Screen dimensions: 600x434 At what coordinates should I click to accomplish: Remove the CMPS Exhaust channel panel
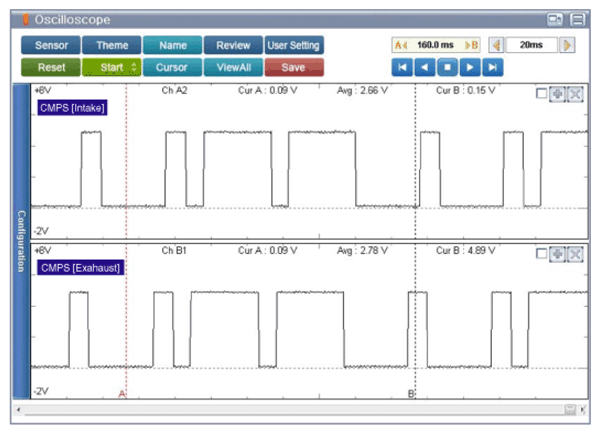(575, 254)
